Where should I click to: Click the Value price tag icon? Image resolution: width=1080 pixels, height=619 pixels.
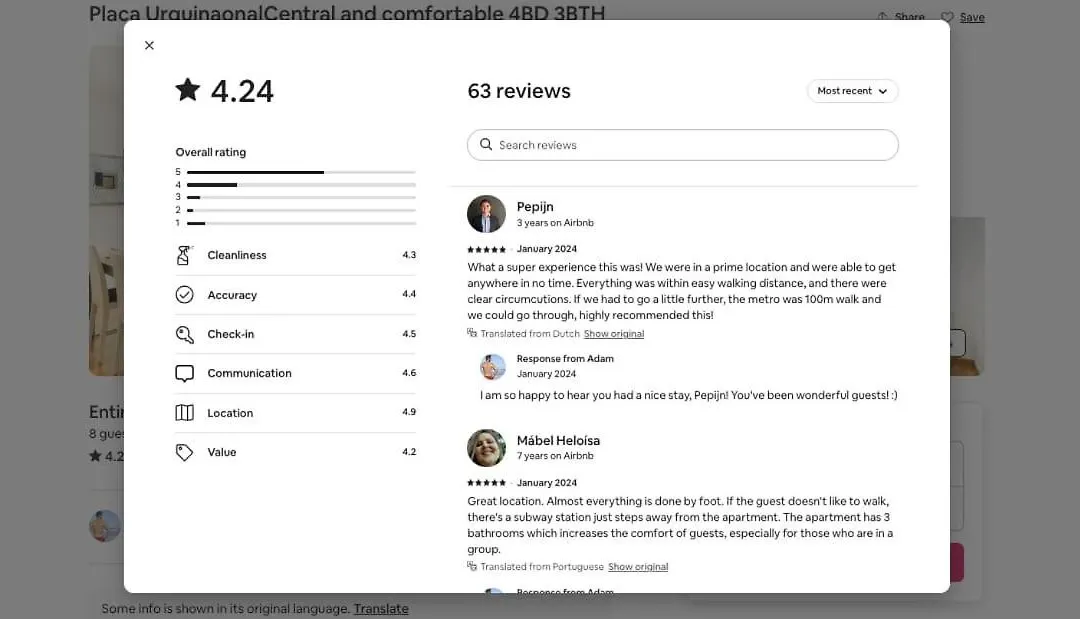(184, 452)
